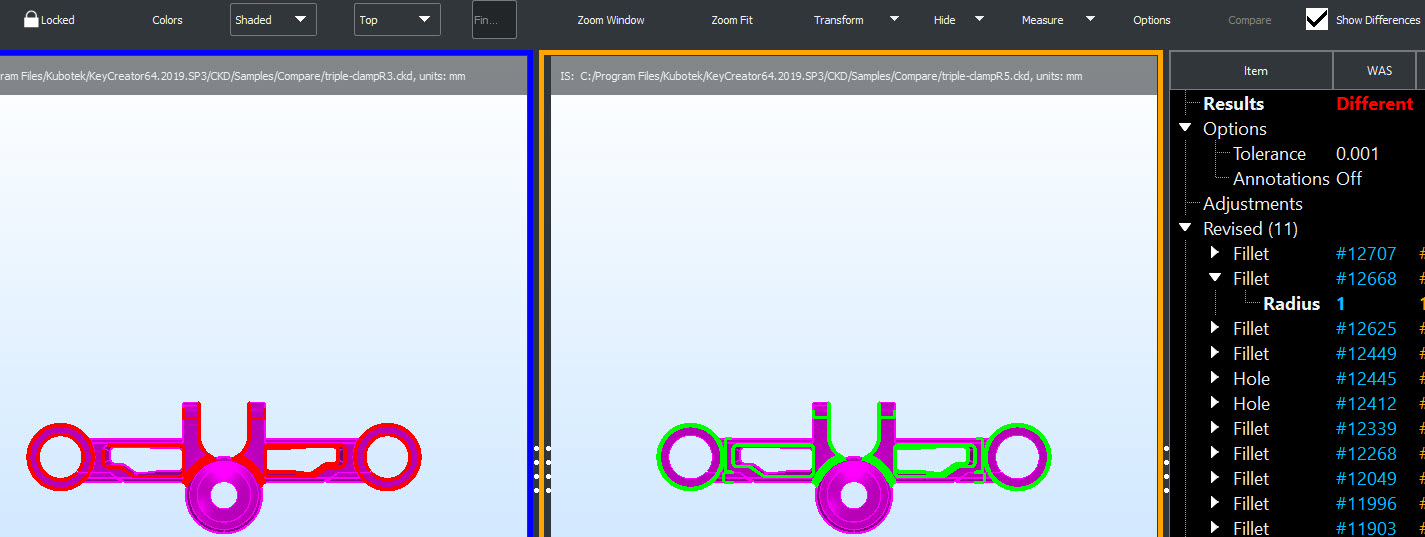
Task: Expand the Hole #12445 row
Action: [x=1215, y=378]
